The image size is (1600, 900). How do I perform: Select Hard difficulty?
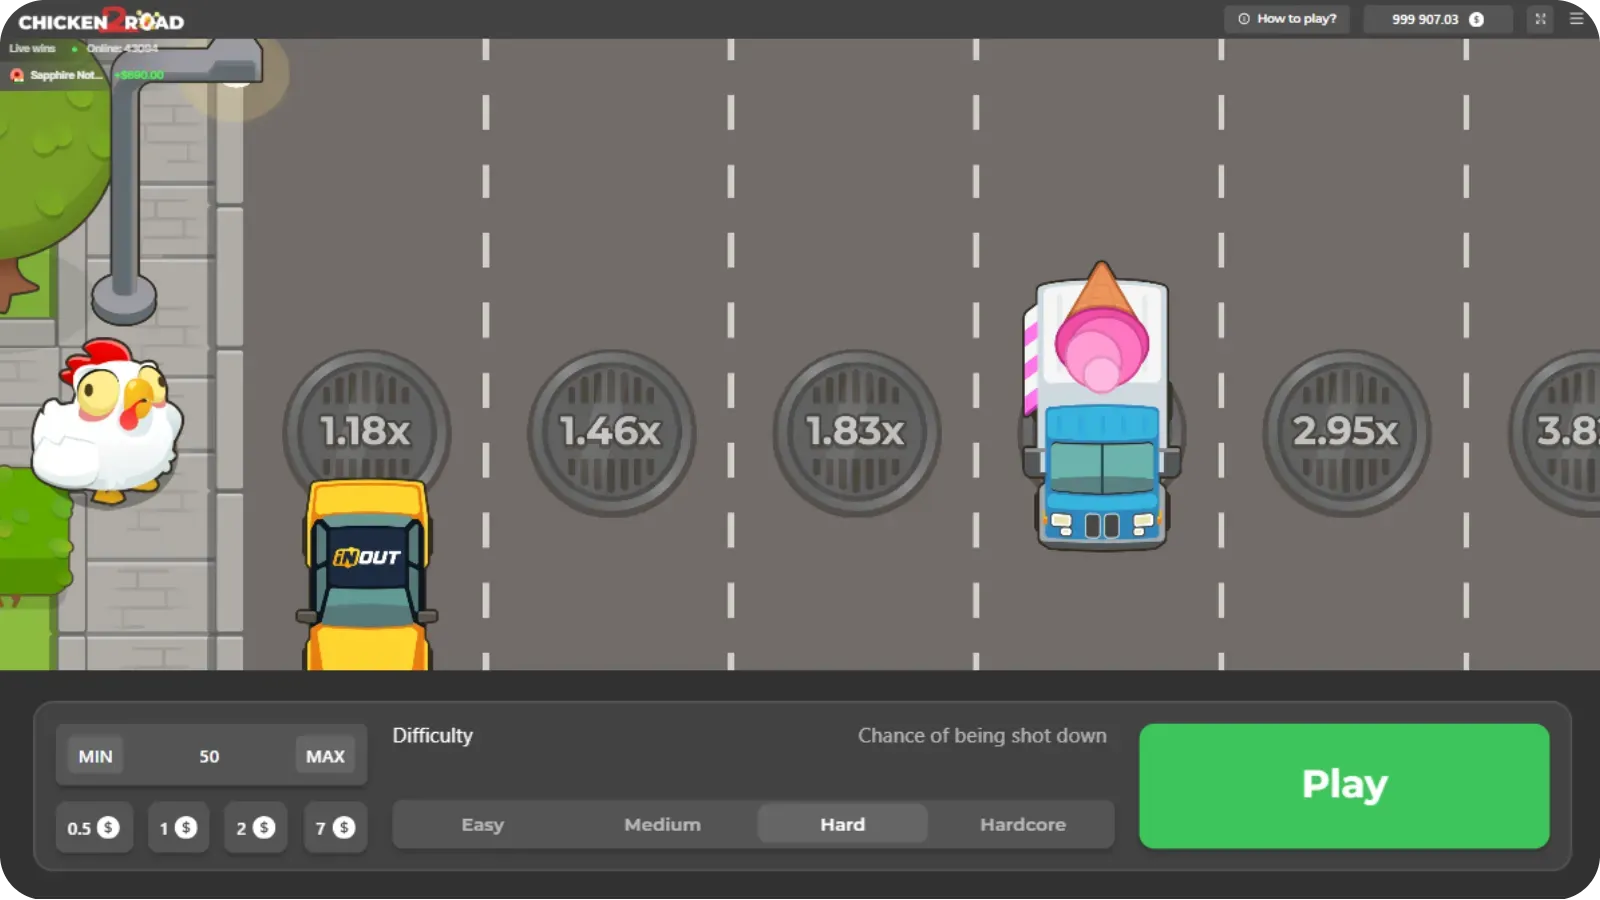tap(843, 825)
